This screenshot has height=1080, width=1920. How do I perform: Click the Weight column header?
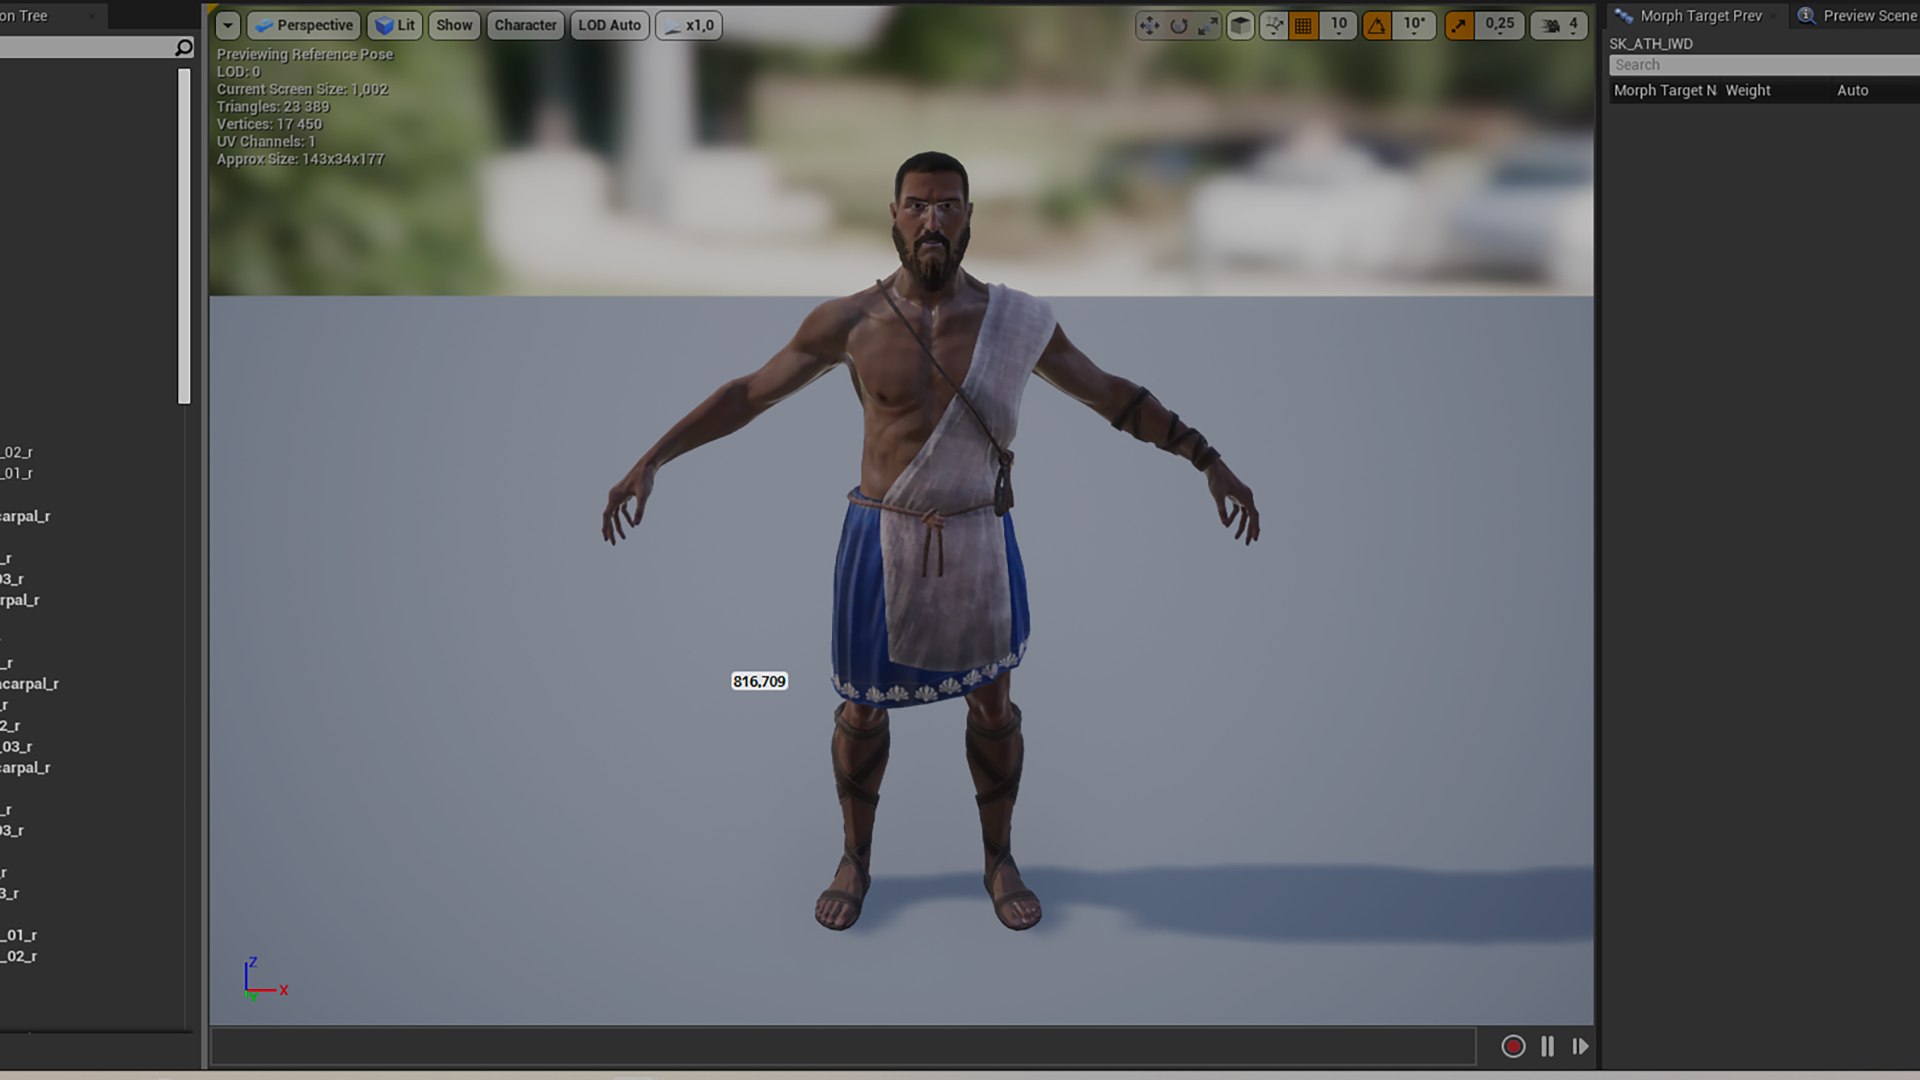click(1748, 91)
